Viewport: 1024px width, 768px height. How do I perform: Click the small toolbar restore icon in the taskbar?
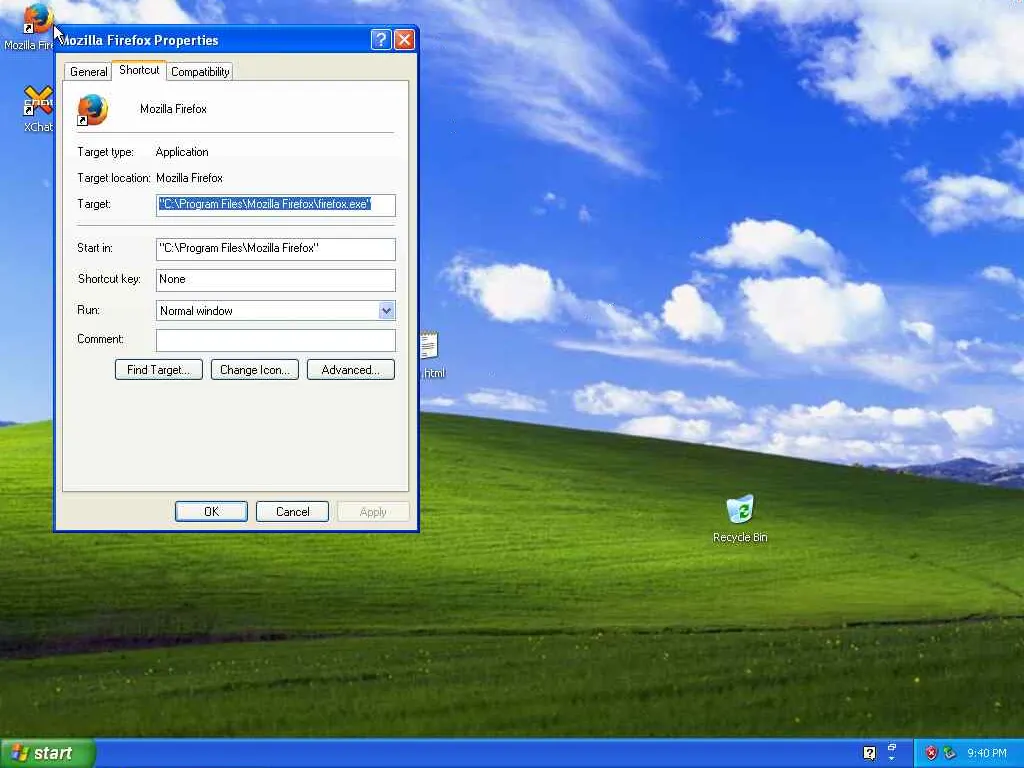[x=891, y=748]
